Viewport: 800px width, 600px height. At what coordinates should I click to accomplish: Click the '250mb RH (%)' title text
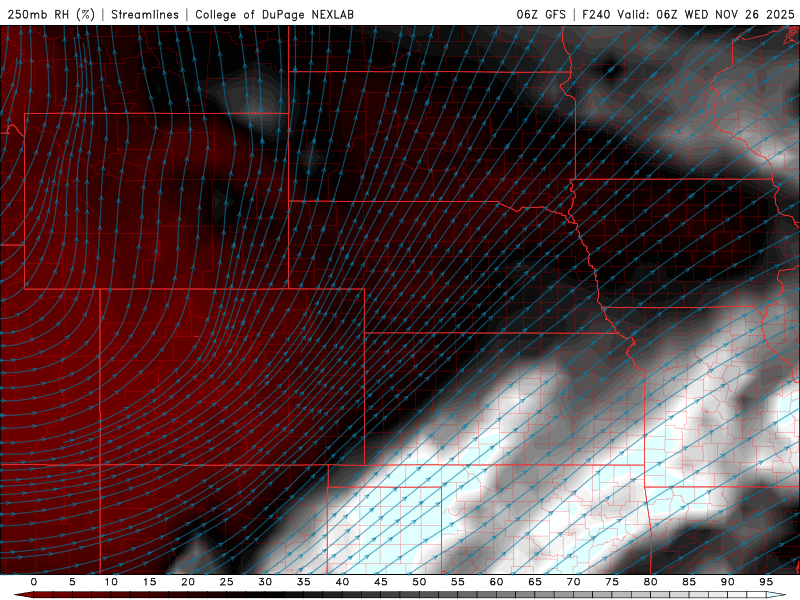[51, 14]
